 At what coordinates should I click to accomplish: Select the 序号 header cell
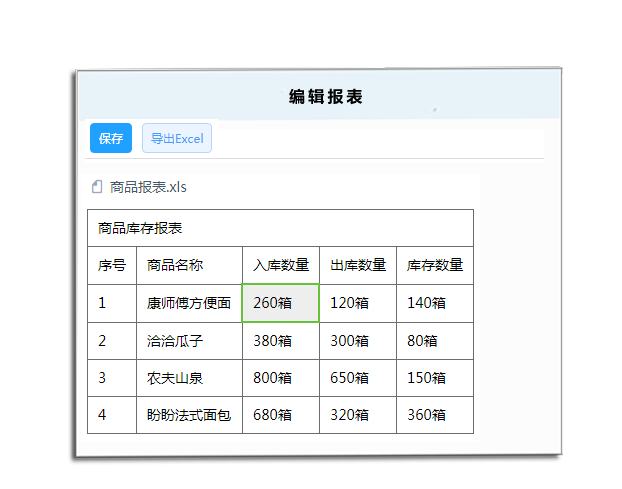112,265
